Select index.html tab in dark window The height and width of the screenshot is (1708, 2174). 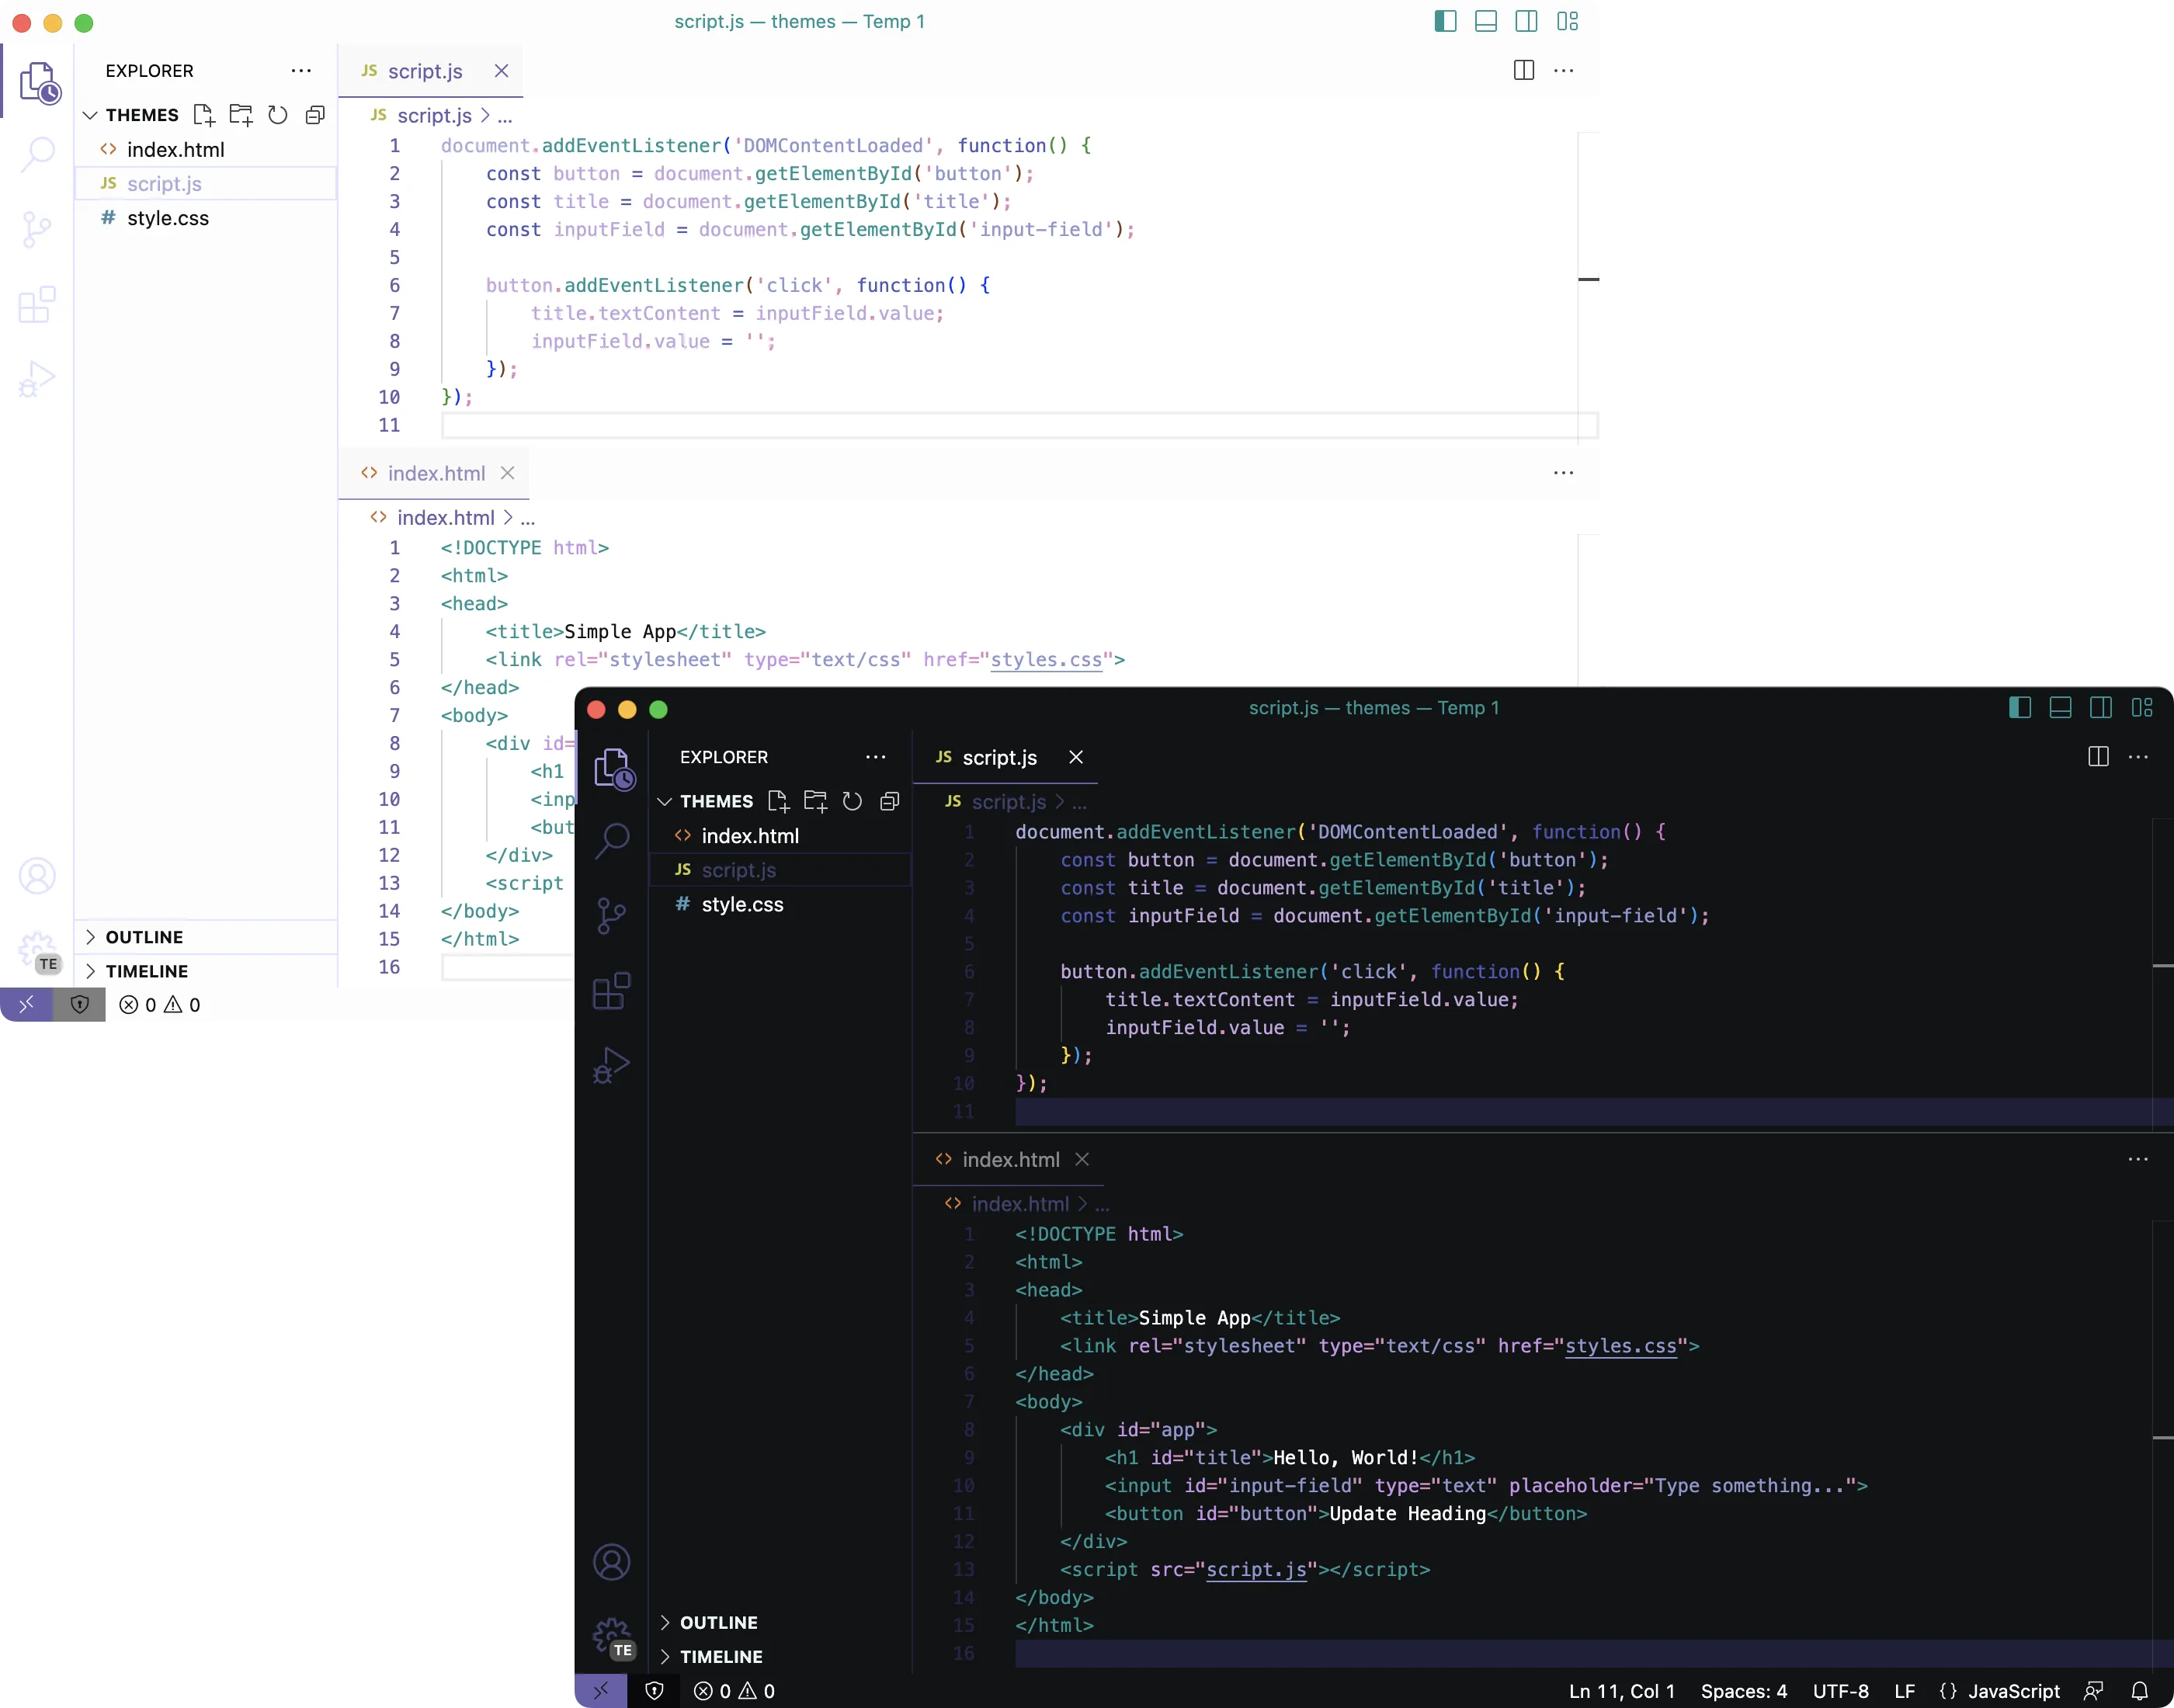tap(1010, 1159)
